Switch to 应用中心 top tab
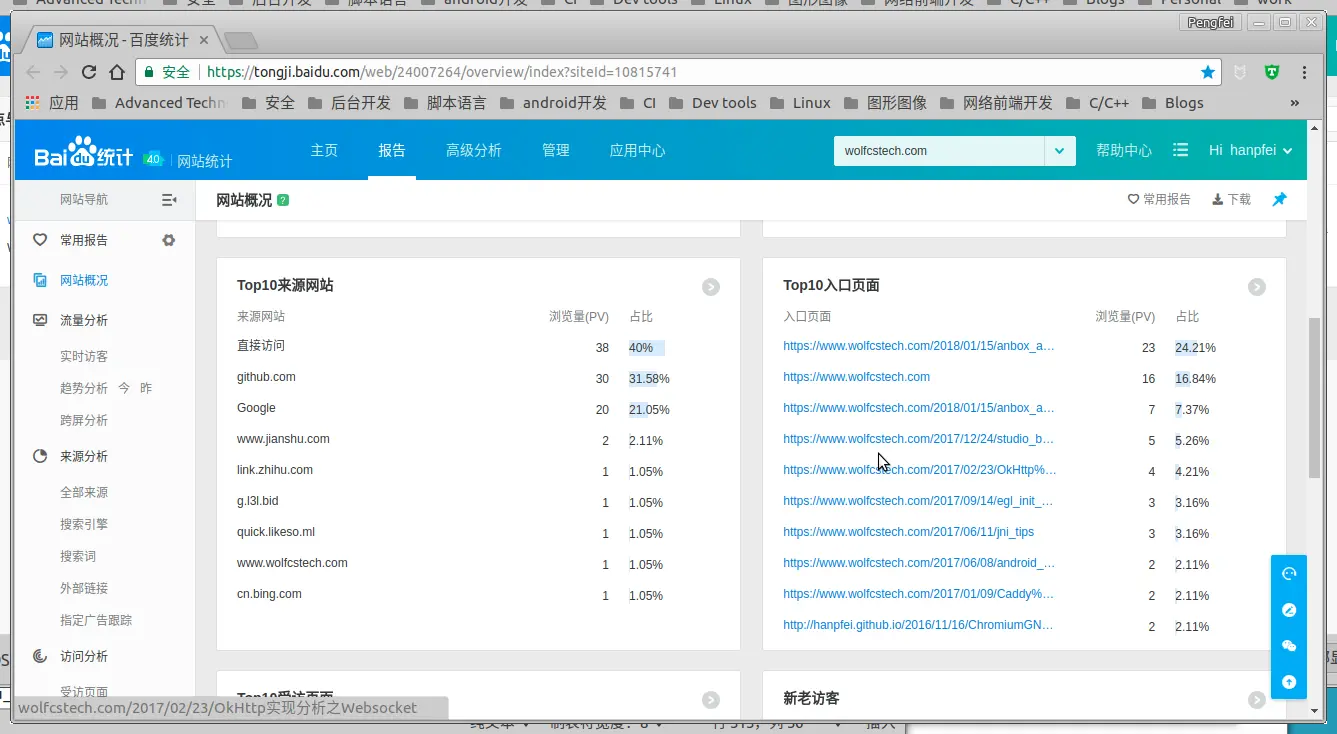1337x734 pixels. point(638,150)
